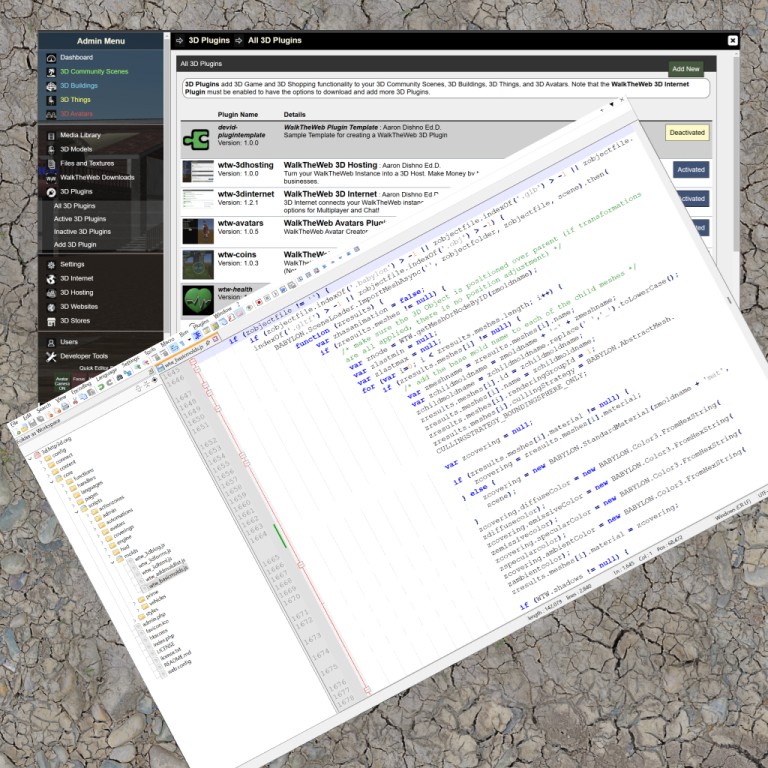Collapse the core folder in workspace tree
Image resolution: width=768 pixels, height=768 pixels.
(51, 481)
